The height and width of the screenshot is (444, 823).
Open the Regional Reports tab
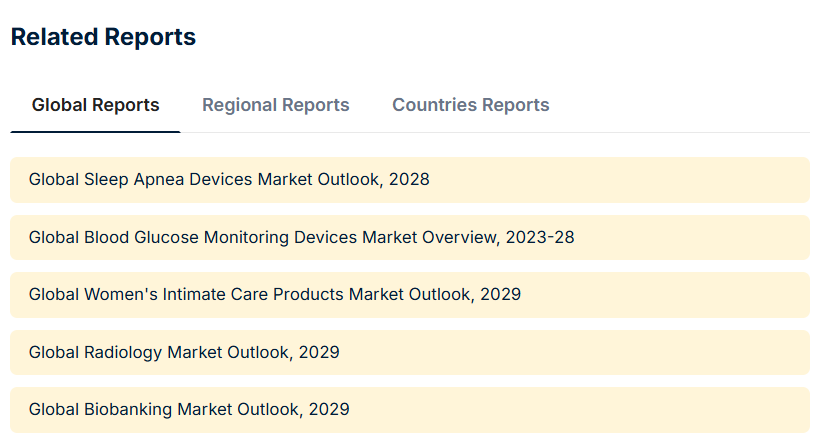coord(276,105)
